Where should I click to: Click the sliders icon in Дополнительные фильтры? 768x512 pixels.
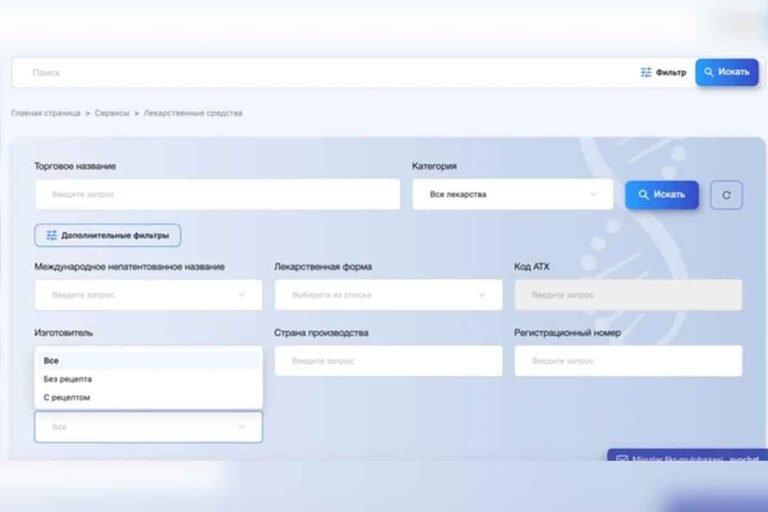(x=51, y=236)
